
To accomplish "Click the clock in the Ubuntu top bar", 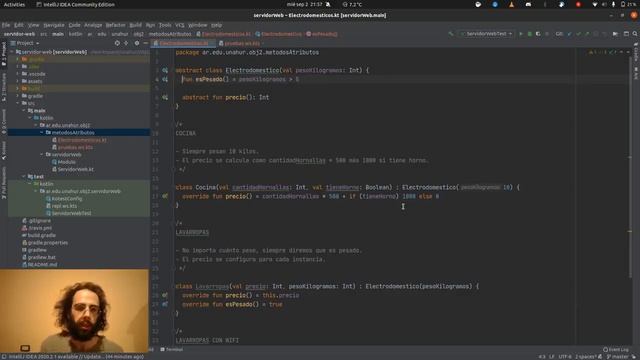I will pos(304,4).
